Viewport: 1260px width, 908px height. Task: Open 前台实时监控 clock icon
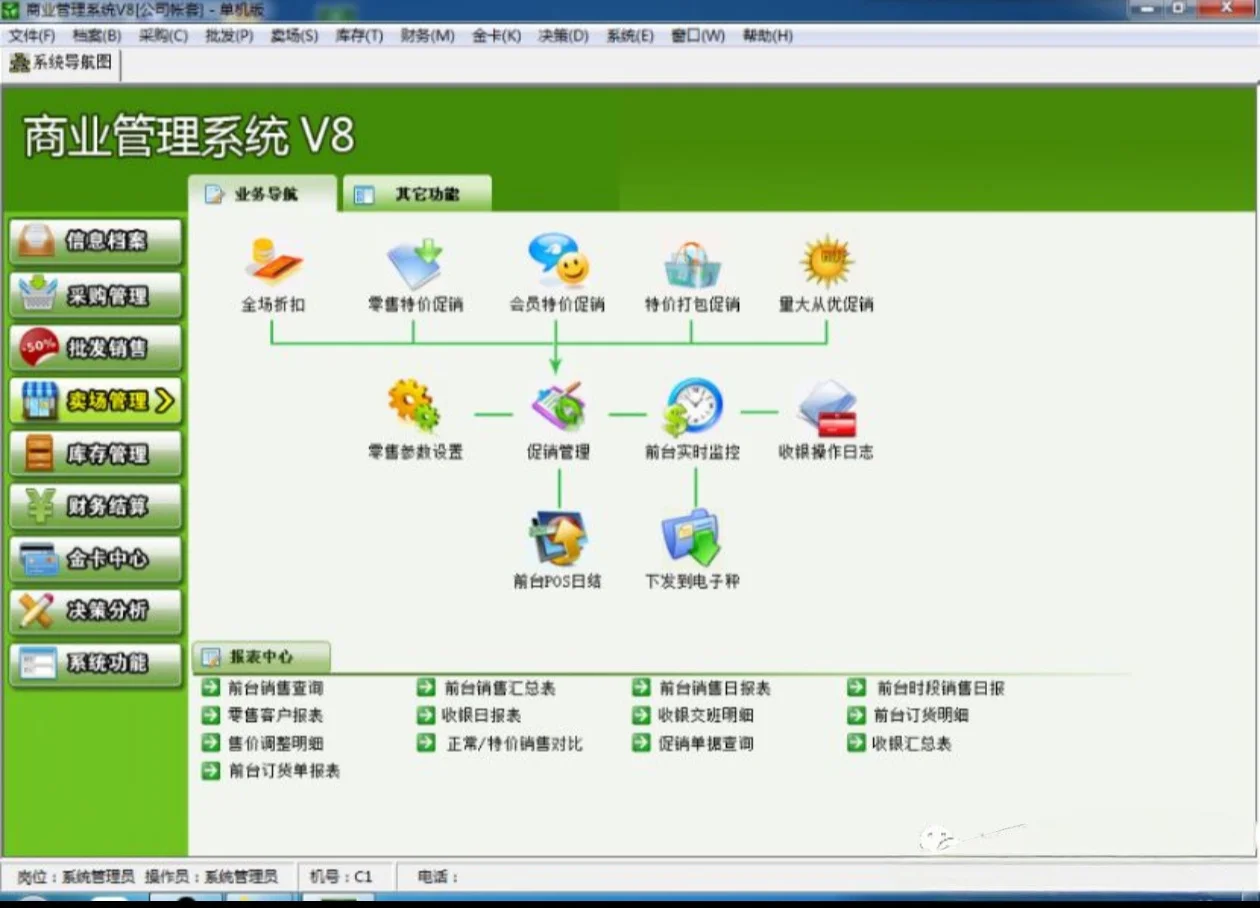(694, 405)
